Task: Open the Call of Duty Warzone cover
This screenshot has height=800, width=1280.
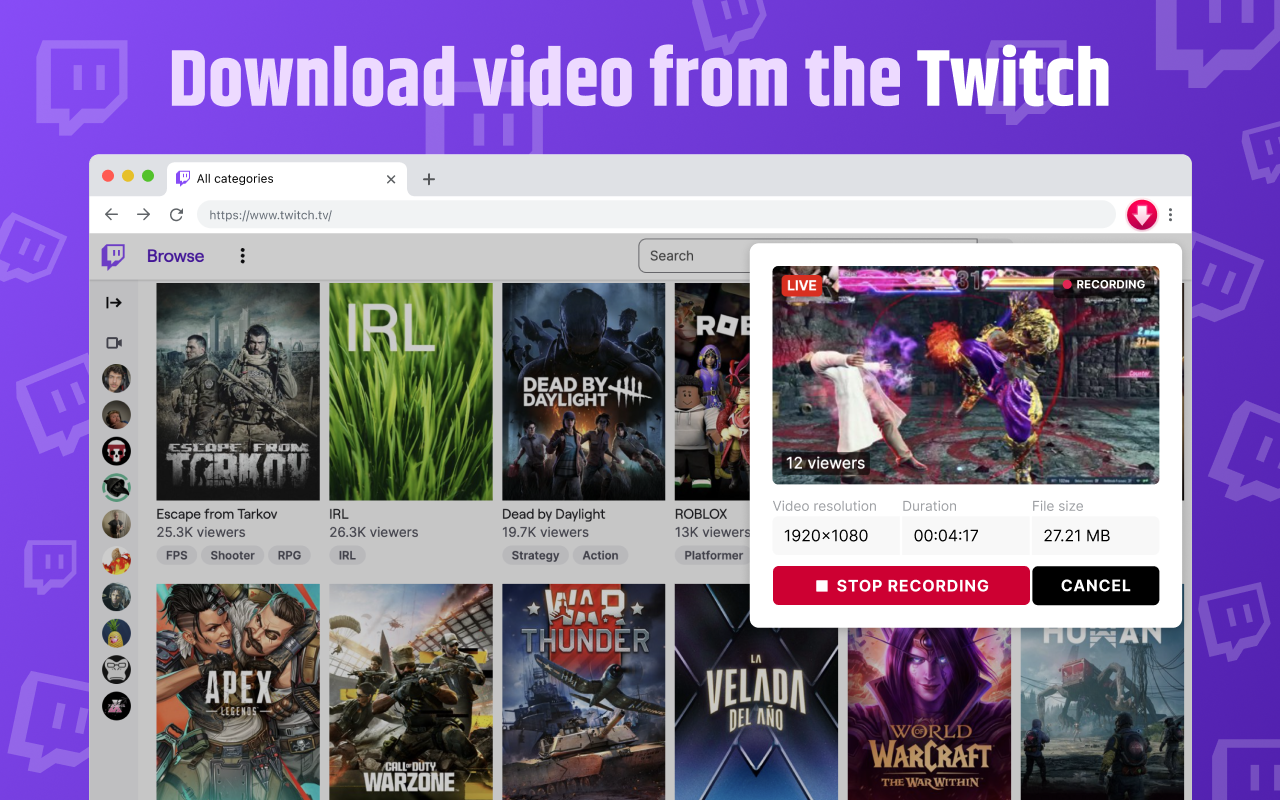Action: 411,692
